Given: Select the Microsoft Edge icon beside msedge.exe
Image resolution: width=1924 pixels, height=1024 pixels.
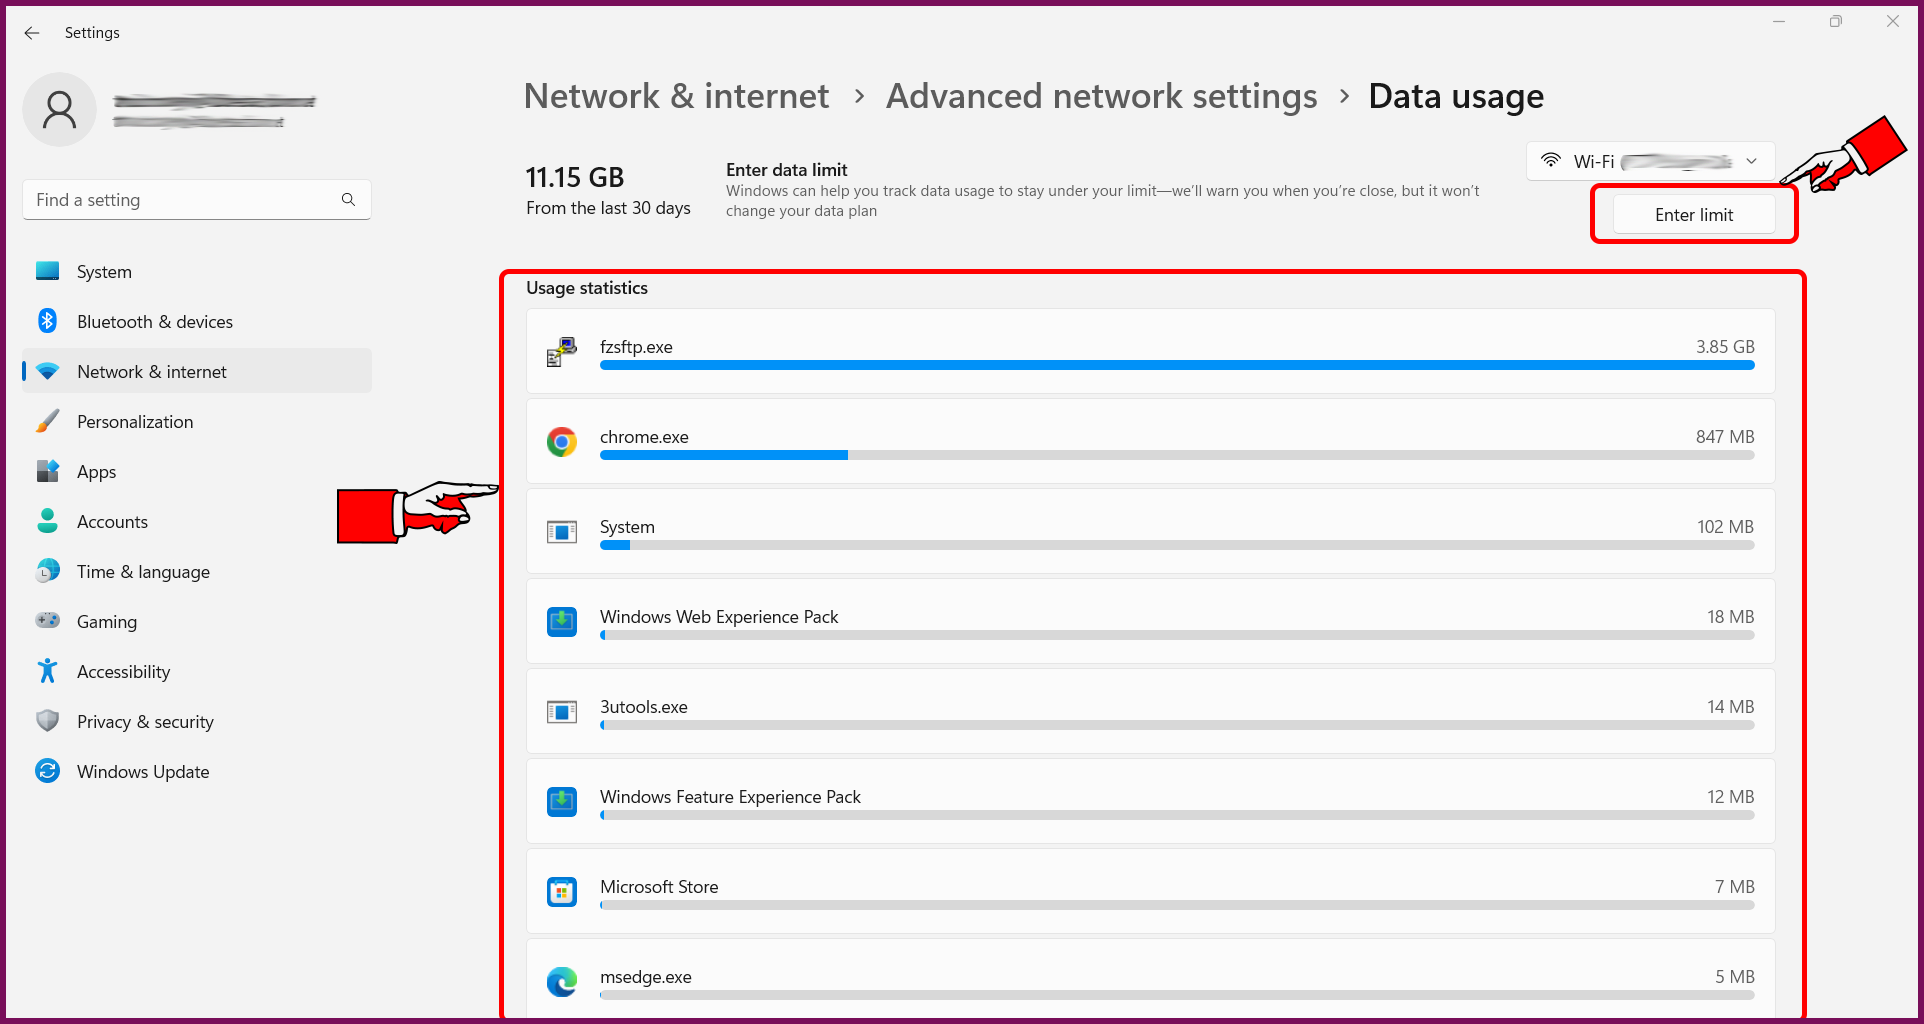Looking at the screenshot, I should click(562, 981).
